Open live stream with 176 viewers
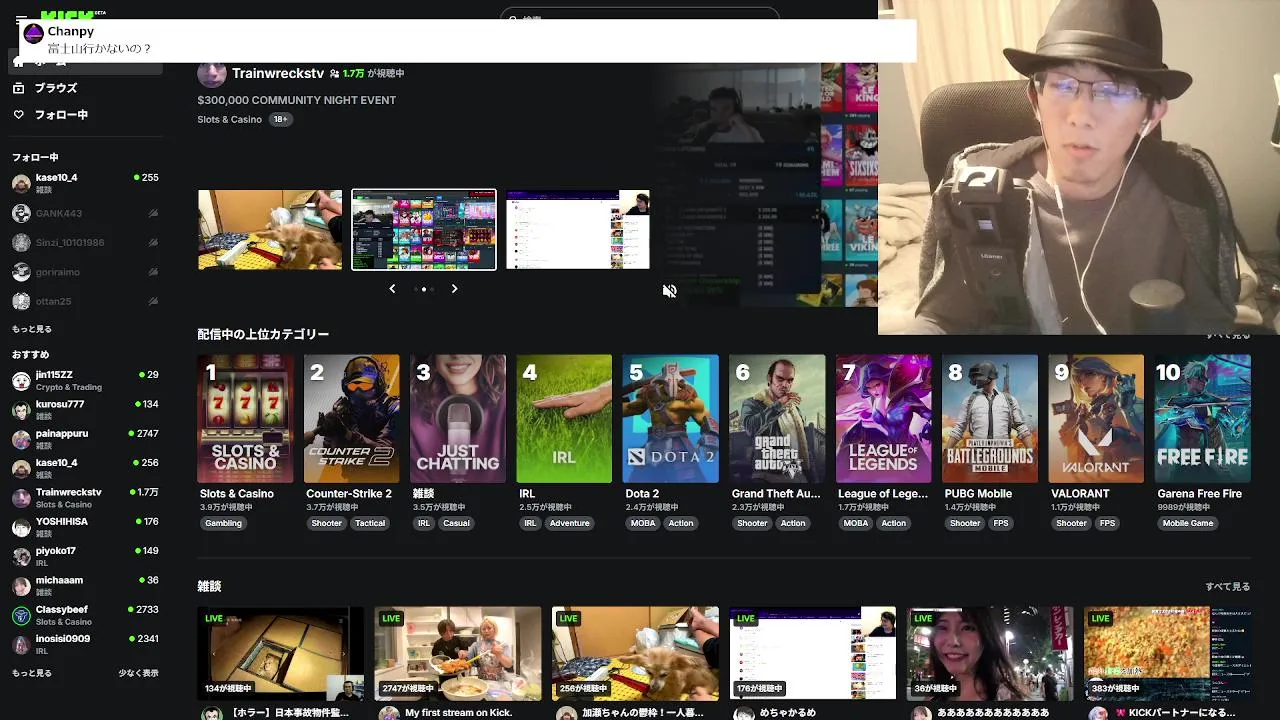Viewport: 1280px width, 720px height. coord(813,653)
